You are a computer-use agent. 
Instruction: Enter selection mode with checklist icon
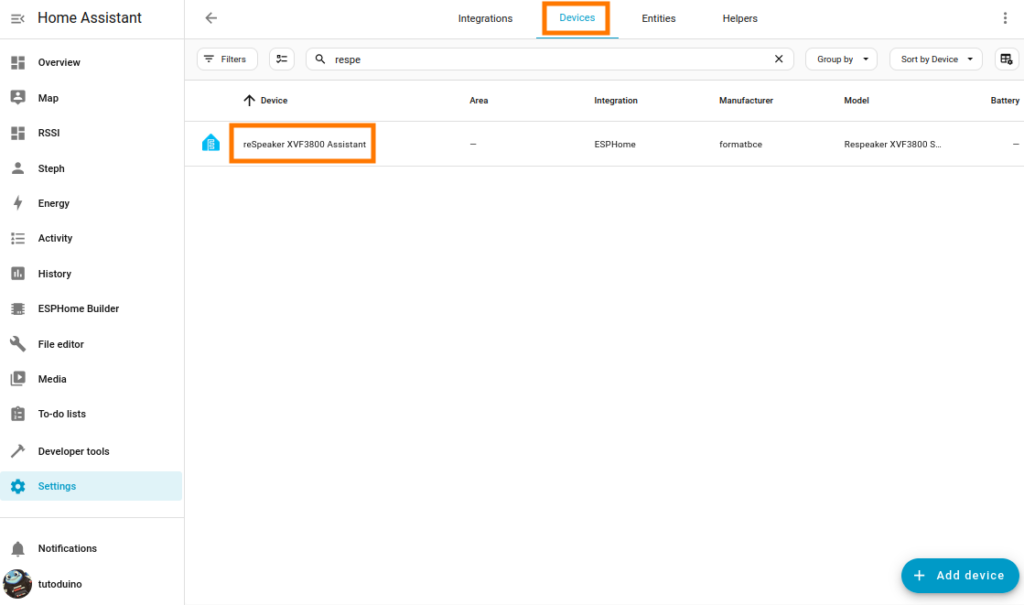[282, 59]
